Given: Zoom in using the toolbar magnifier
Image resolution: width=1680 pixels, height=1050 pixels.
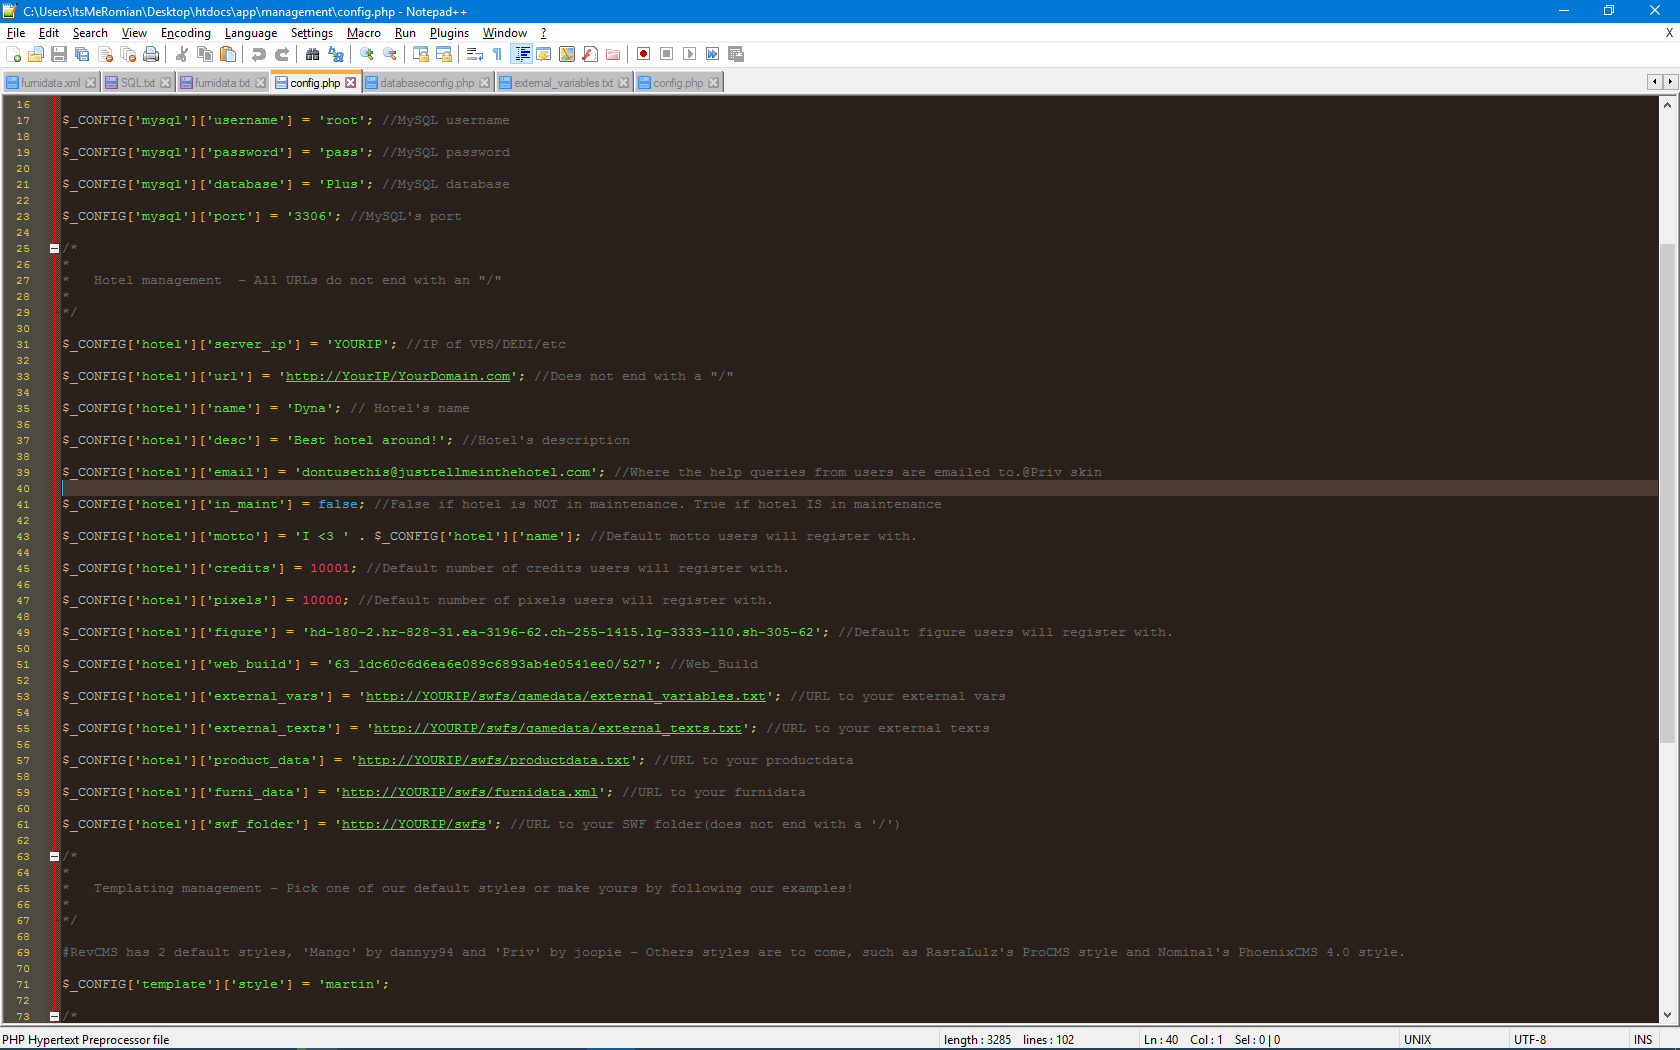Looking at the screenshot, I should (x=367, y=54).
